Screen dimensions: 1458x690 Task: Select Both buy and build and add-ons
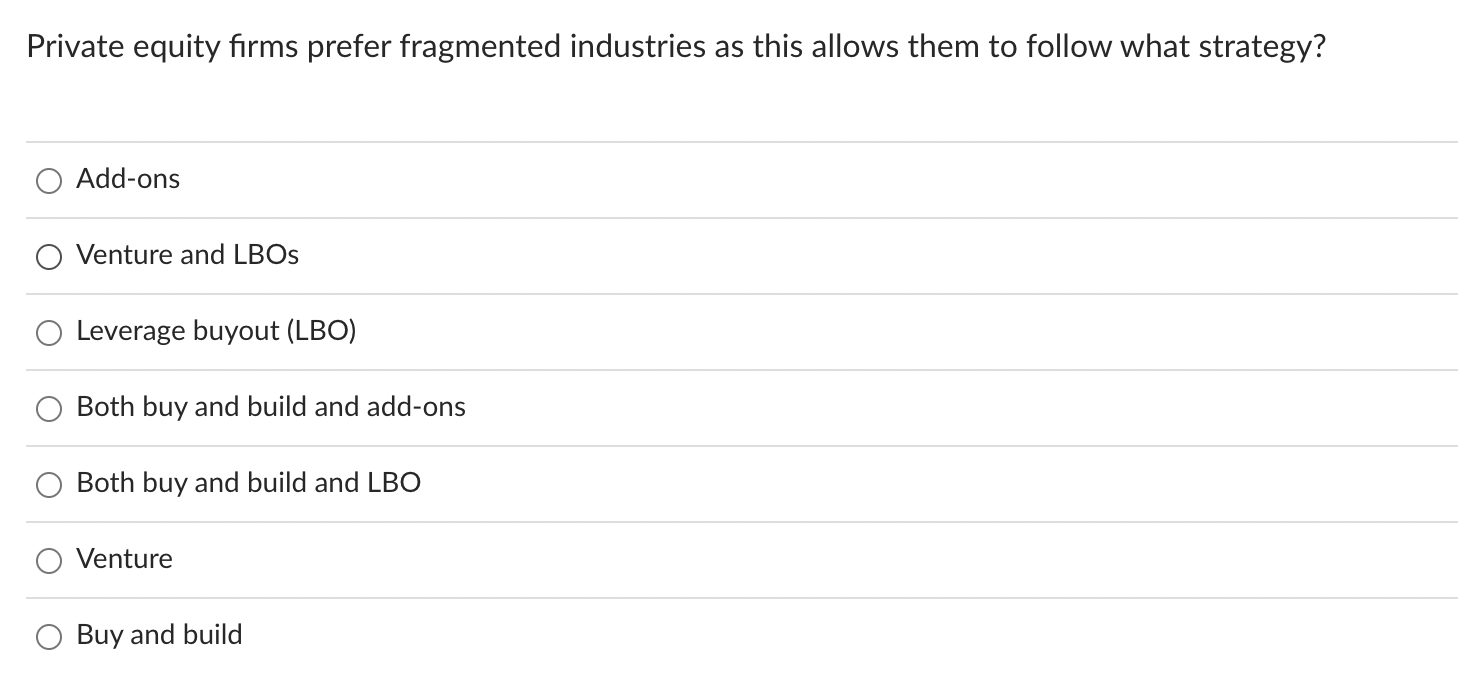tap(48, 408)
